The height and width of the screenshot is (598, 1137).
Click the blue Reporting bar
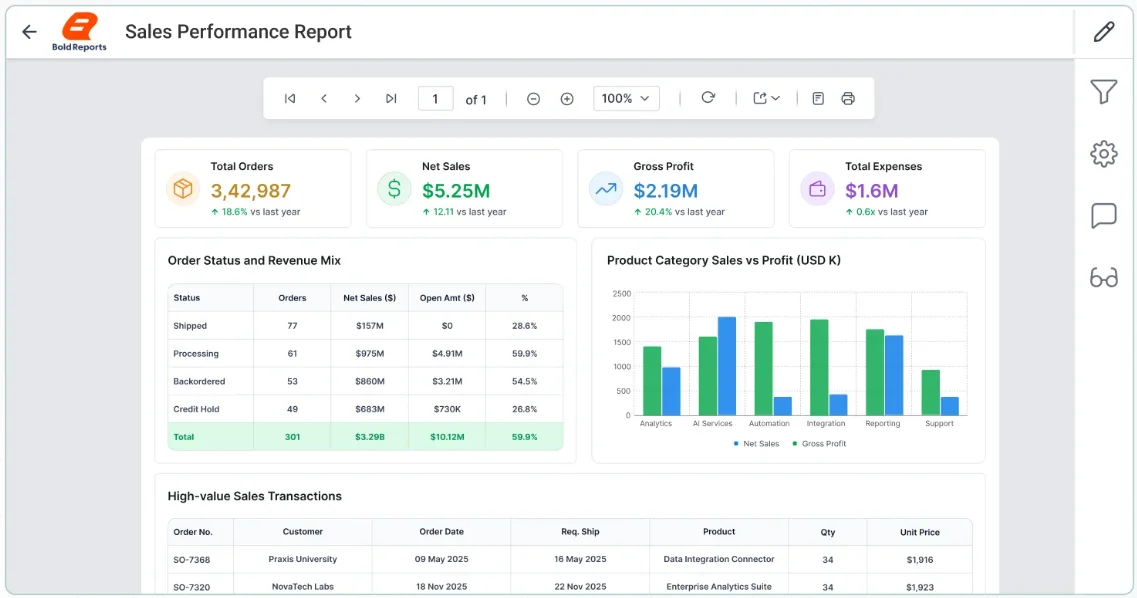tap(893, 375)
